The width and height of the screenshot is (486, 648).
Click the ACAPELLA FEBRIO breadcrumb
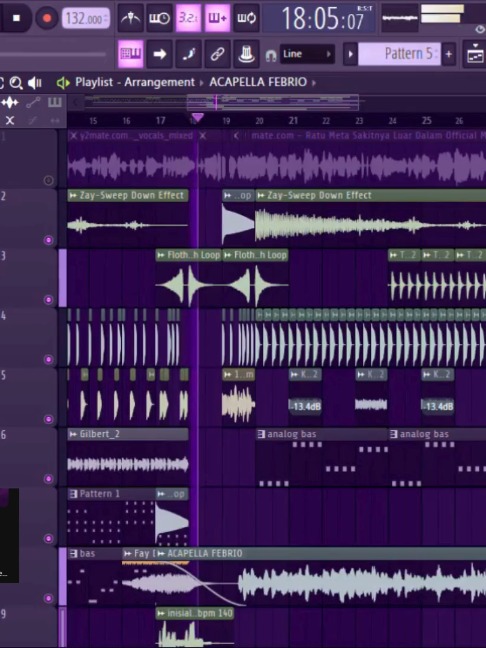coord(258,82)
